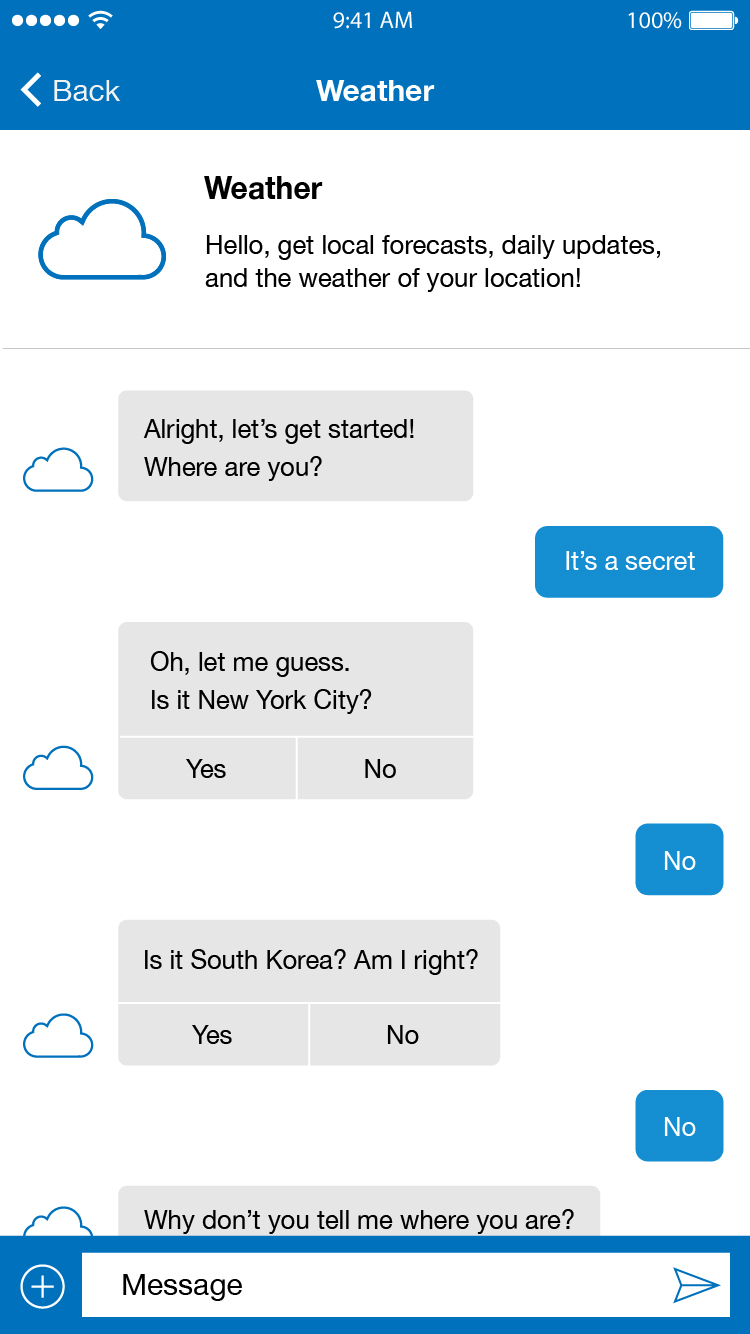This screenshot has height=1334, width=750.
Task: Tap cloud avatar beside South Korea question
Action: [58, 1036]
